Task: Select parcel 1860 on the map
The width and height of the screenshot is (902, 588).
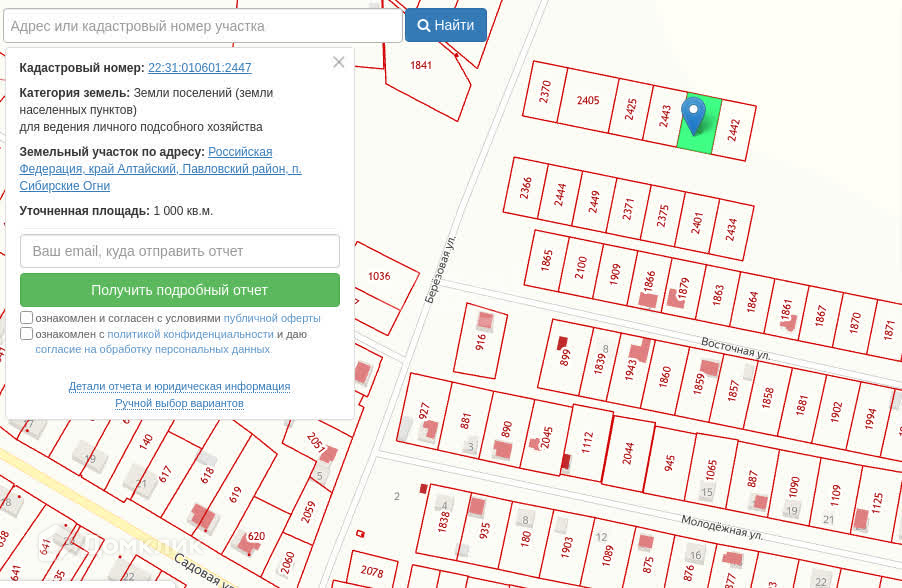Action: [665, 377]
